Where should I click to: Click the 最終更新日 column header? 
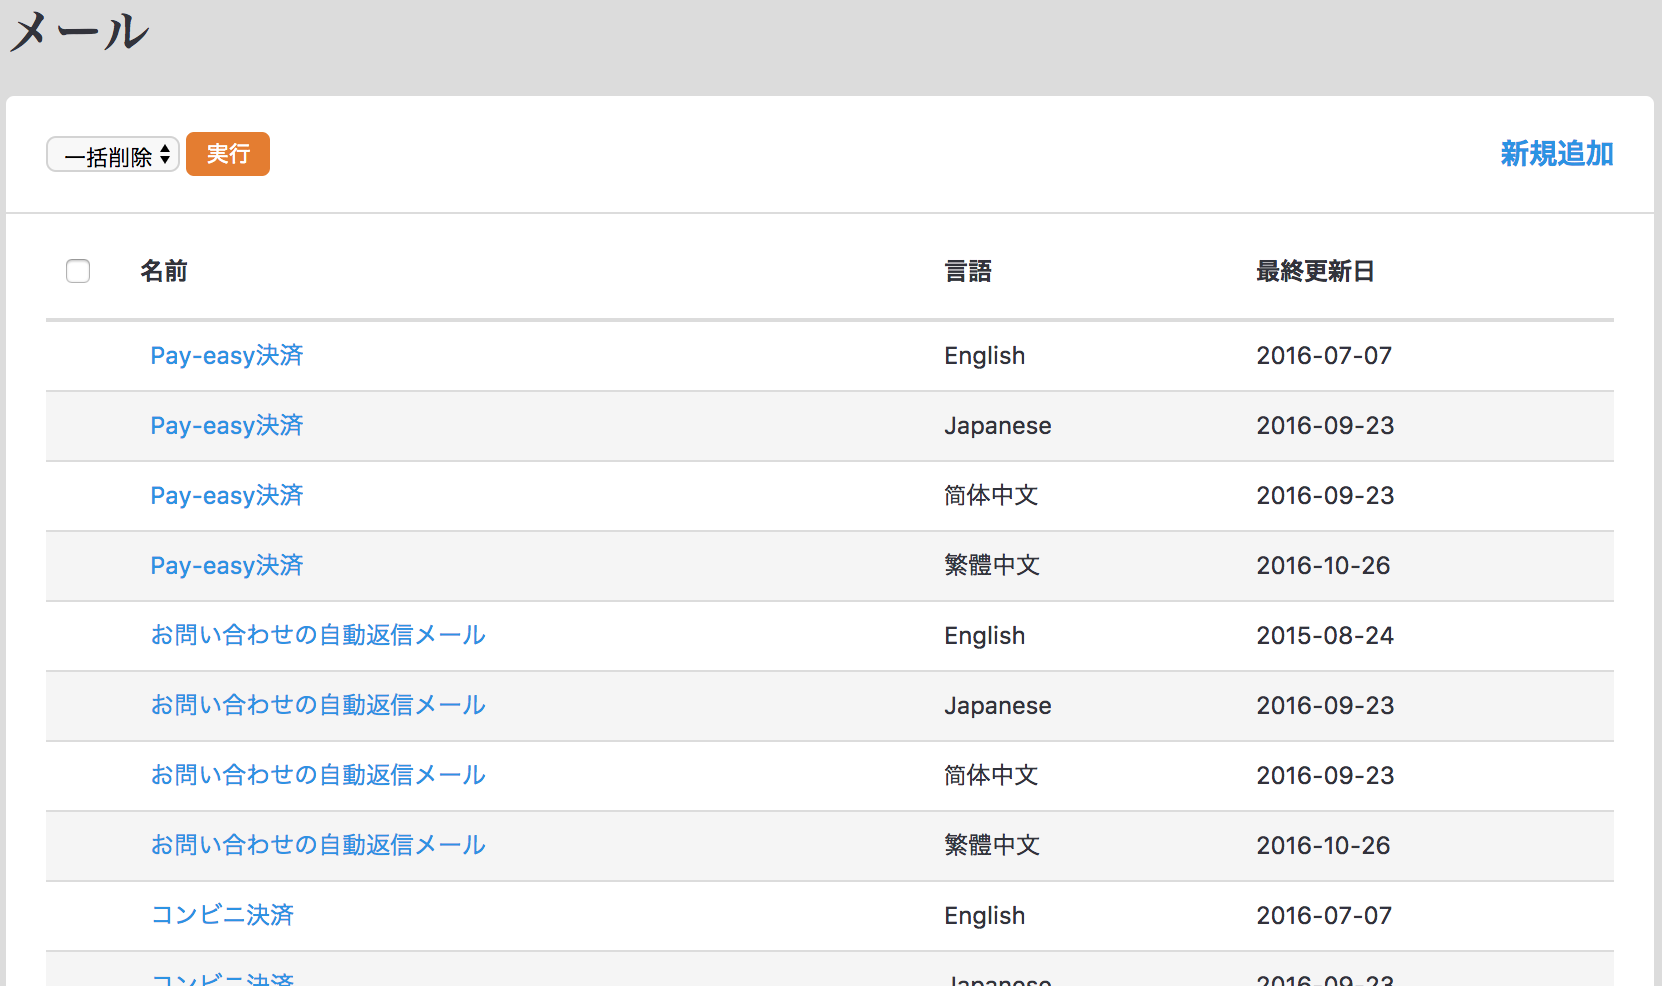(1314, 271)
